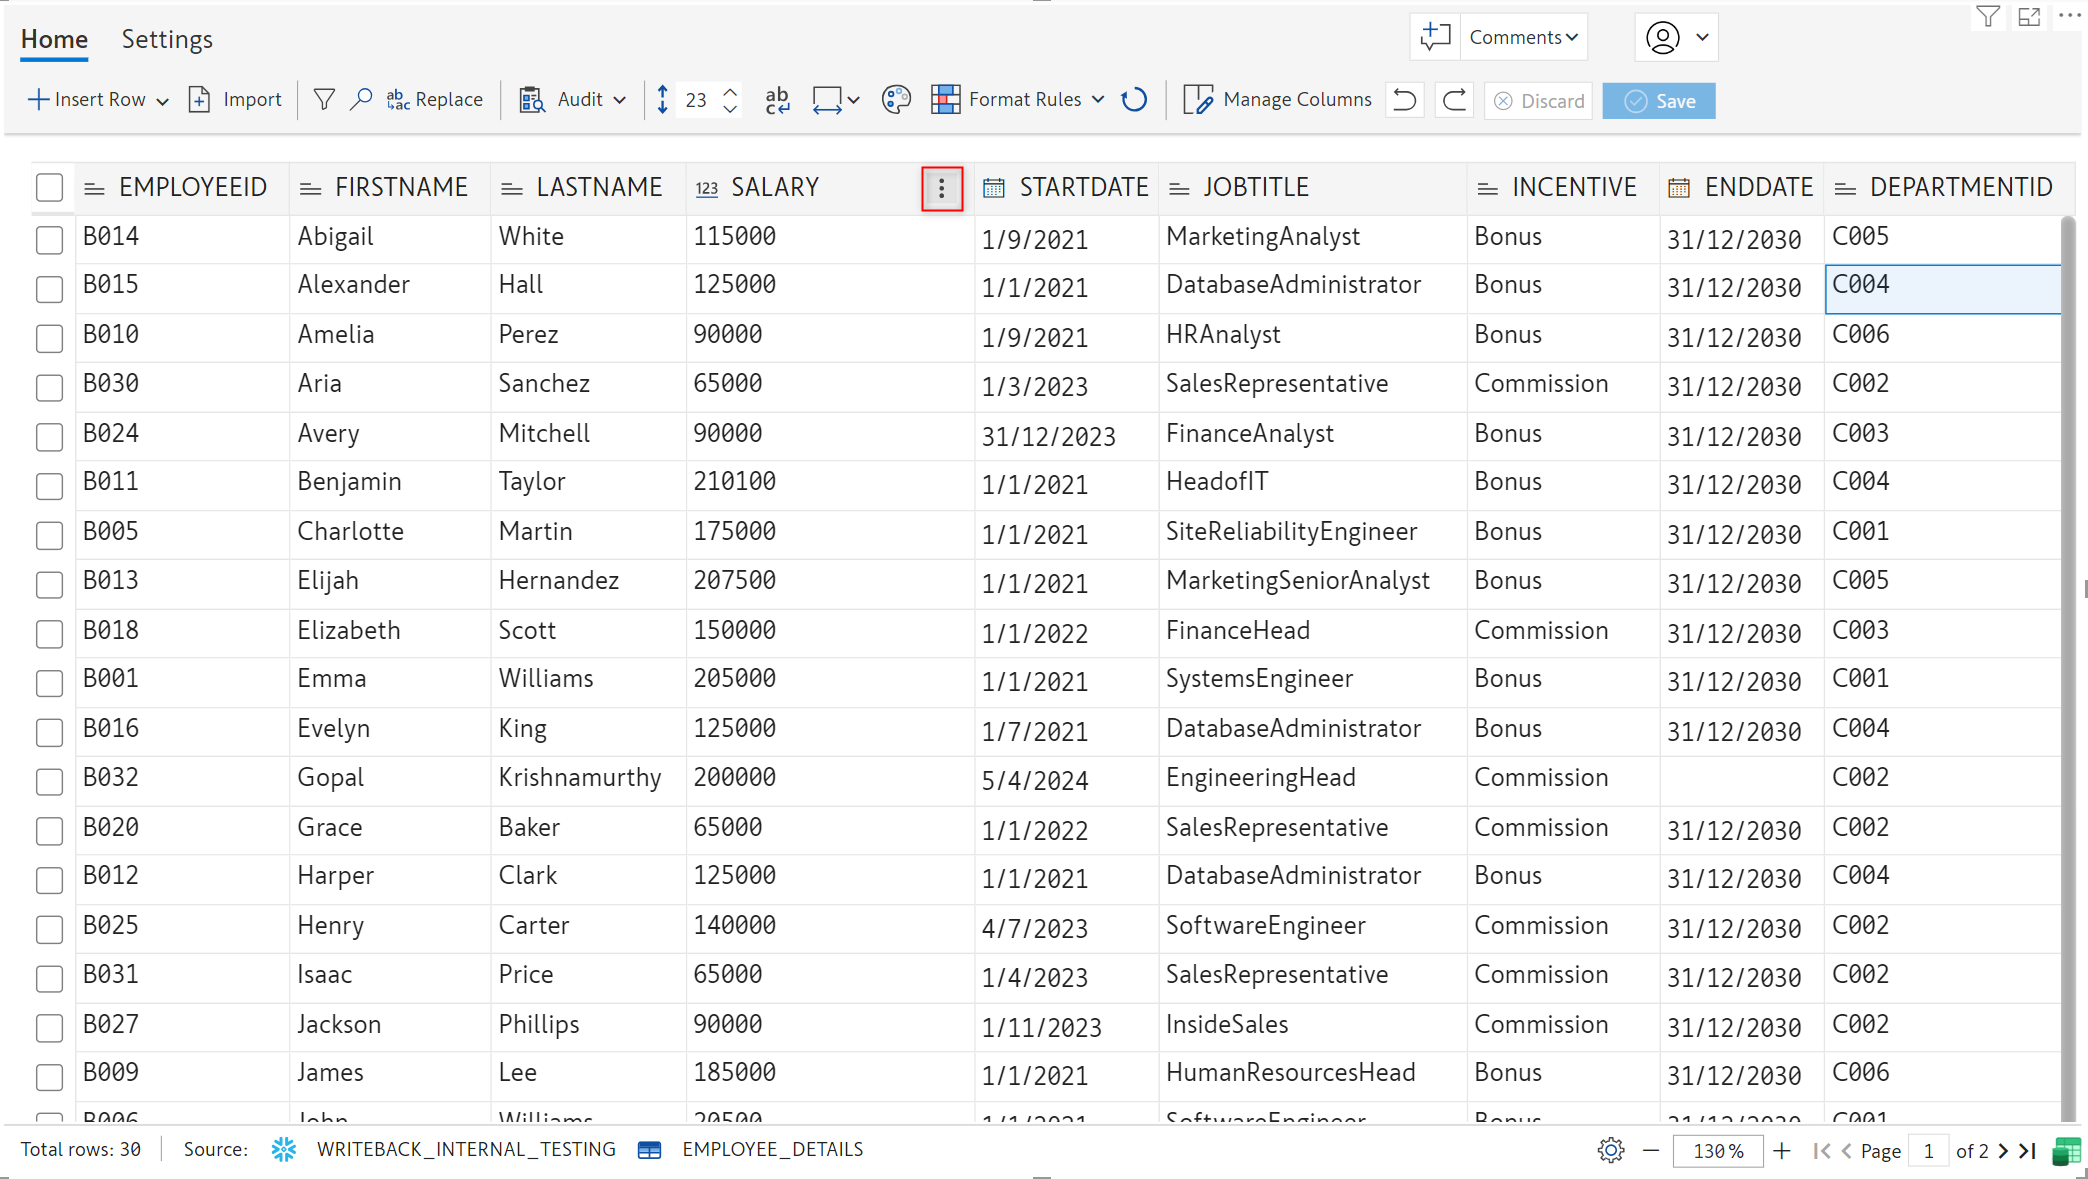
Task: Expand the Insert Row dropdown
Action: click(163, 101)
